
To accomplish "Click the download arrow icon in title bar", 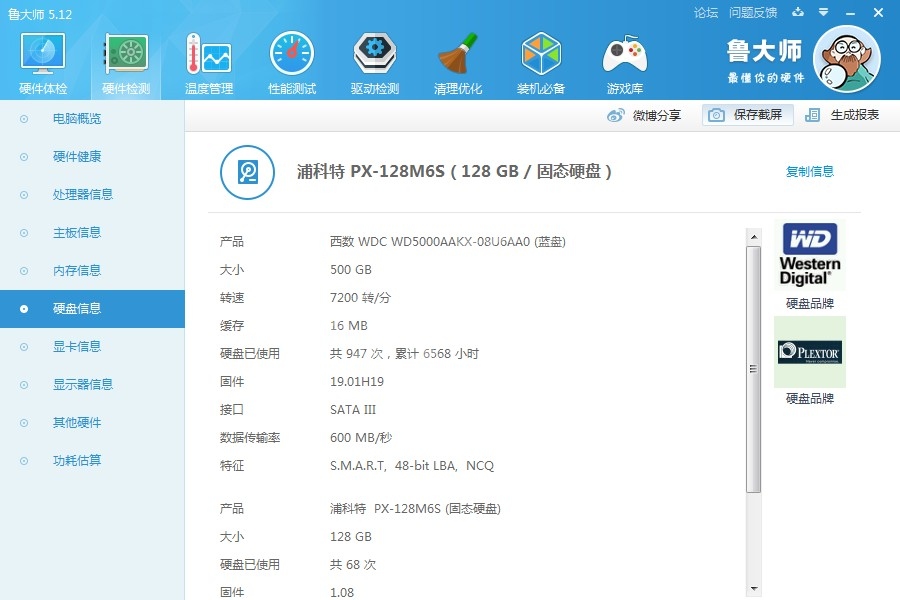I will [x=798, y=12].
